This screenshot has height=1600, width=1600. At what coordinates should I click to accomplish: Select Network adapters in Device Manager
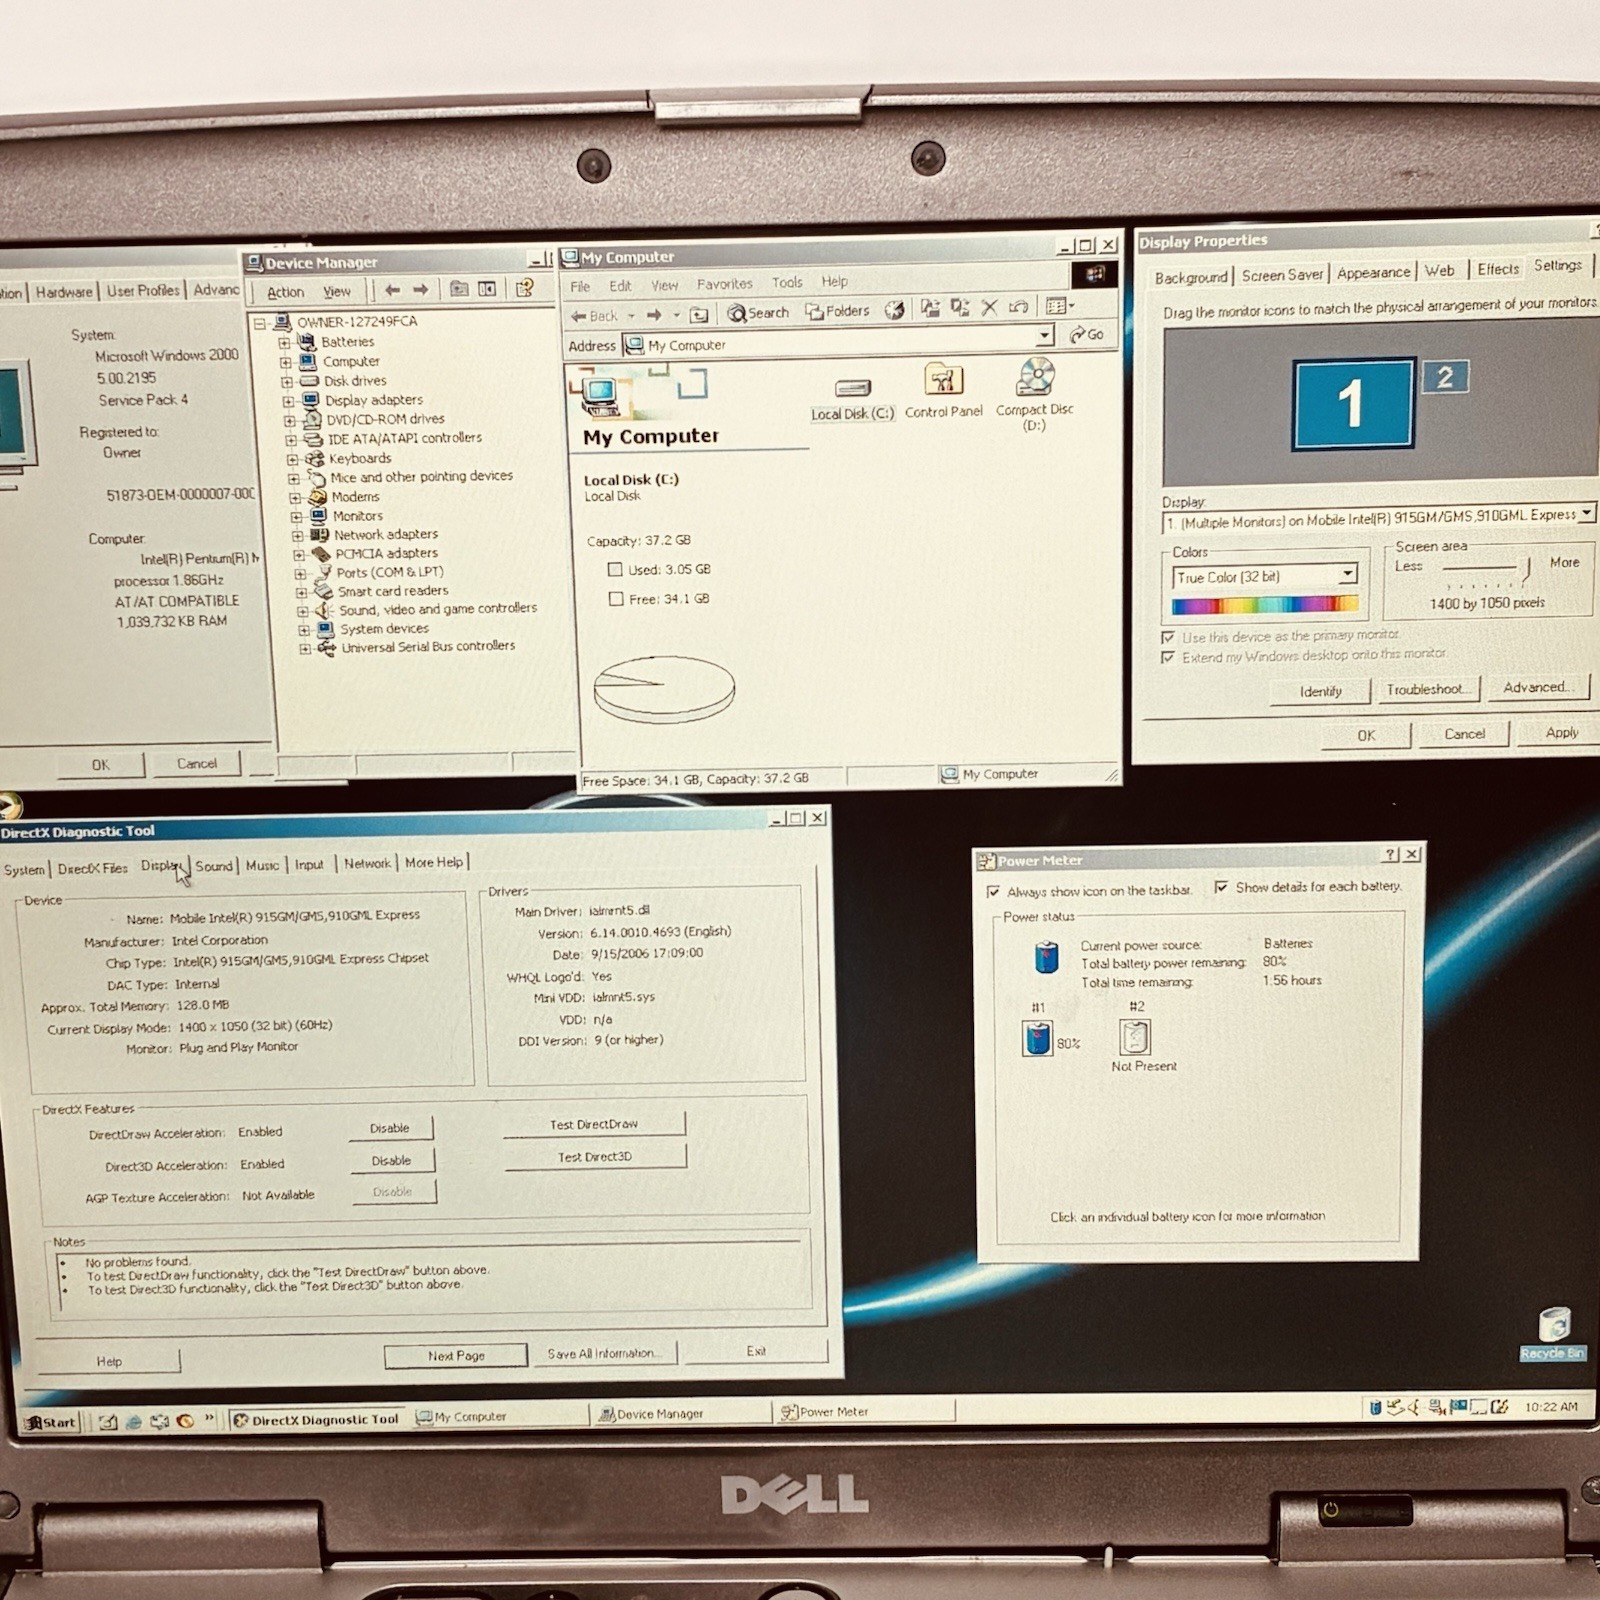click(x=385, y=535)
